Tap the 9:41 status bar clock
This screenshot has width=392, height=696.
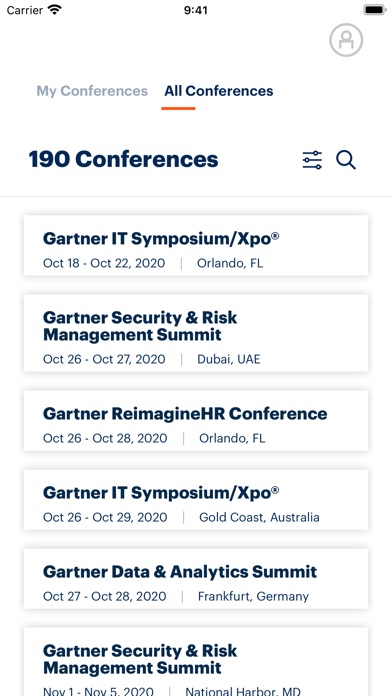pos(196,10)
